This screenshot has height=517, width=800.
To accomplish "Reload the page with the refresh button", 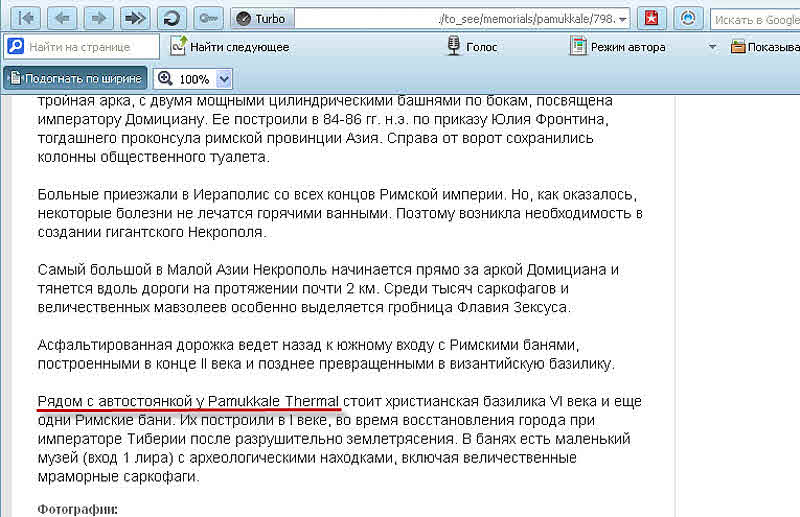I will click(x=172, y=18).
